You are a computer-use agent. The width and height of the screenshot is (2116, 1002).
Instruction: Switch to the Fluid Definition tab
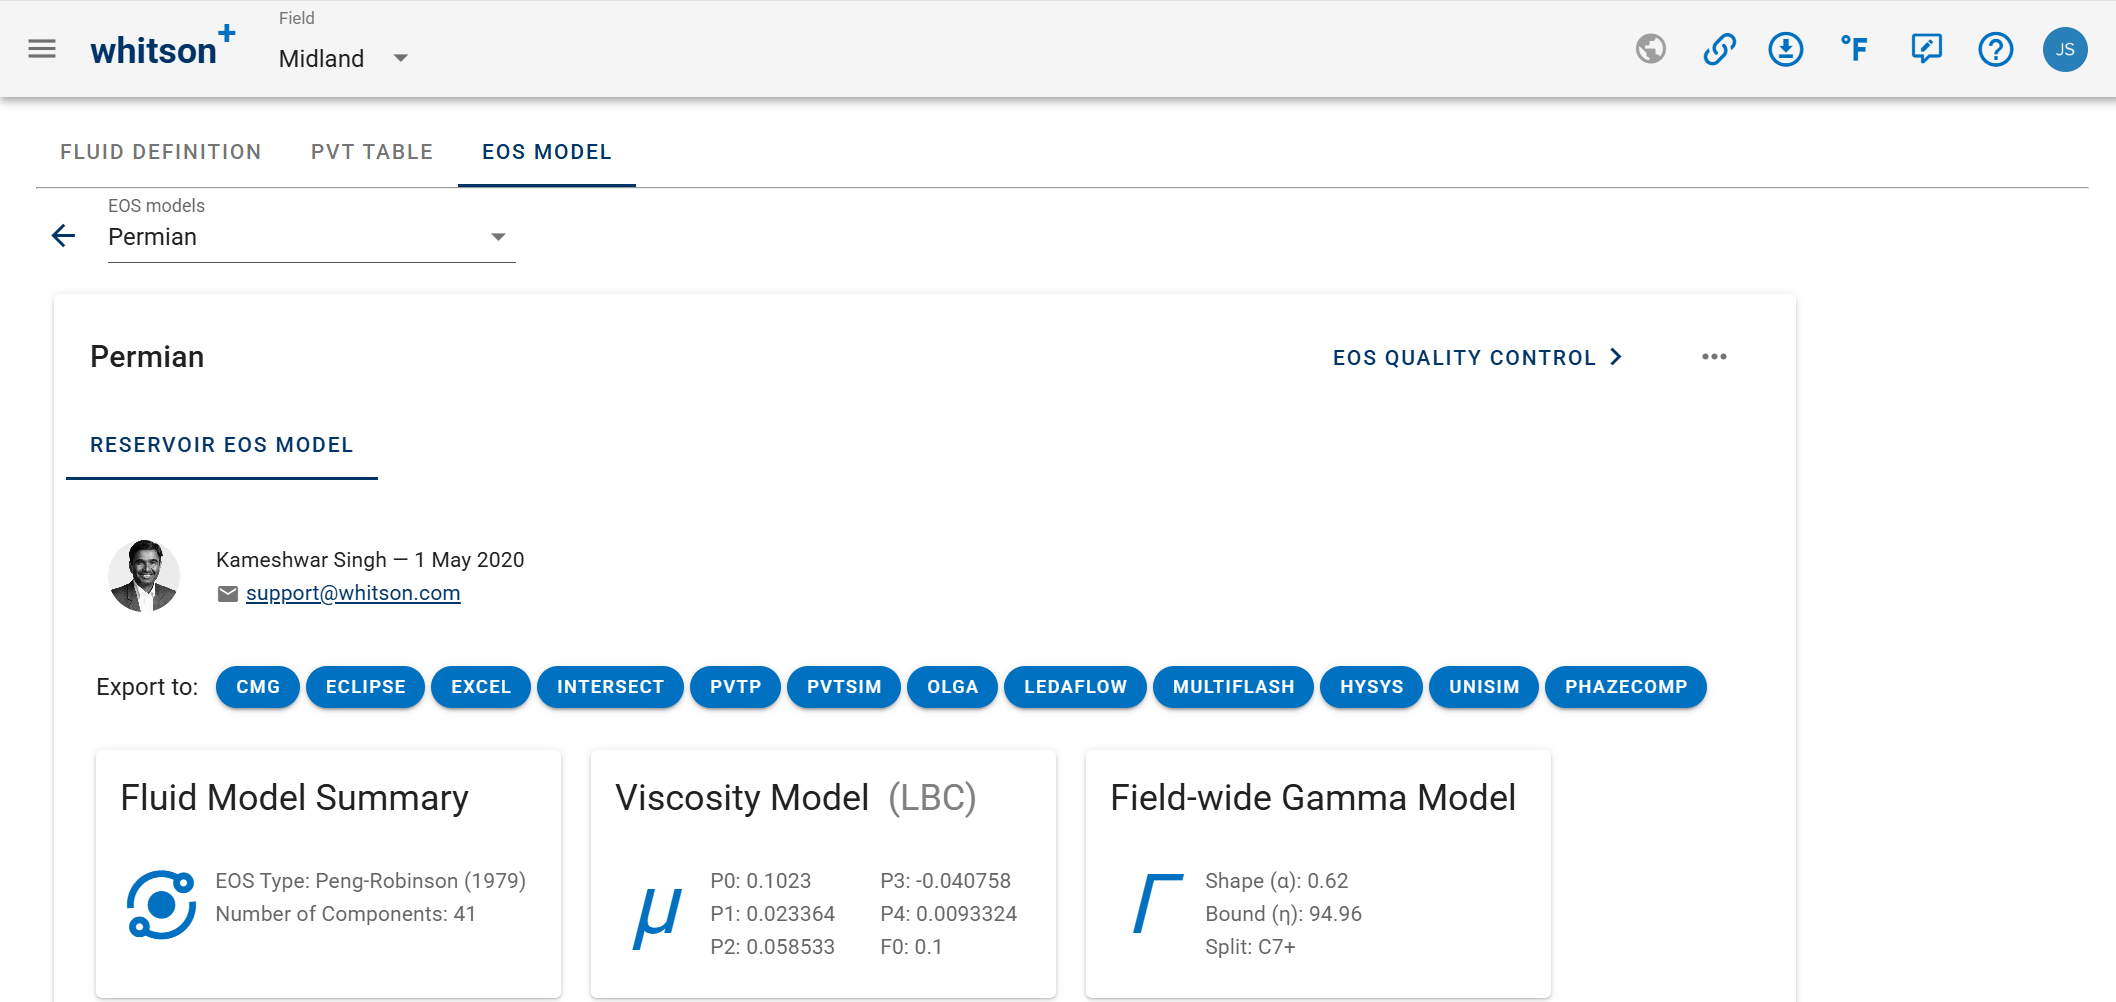[161, 152]
